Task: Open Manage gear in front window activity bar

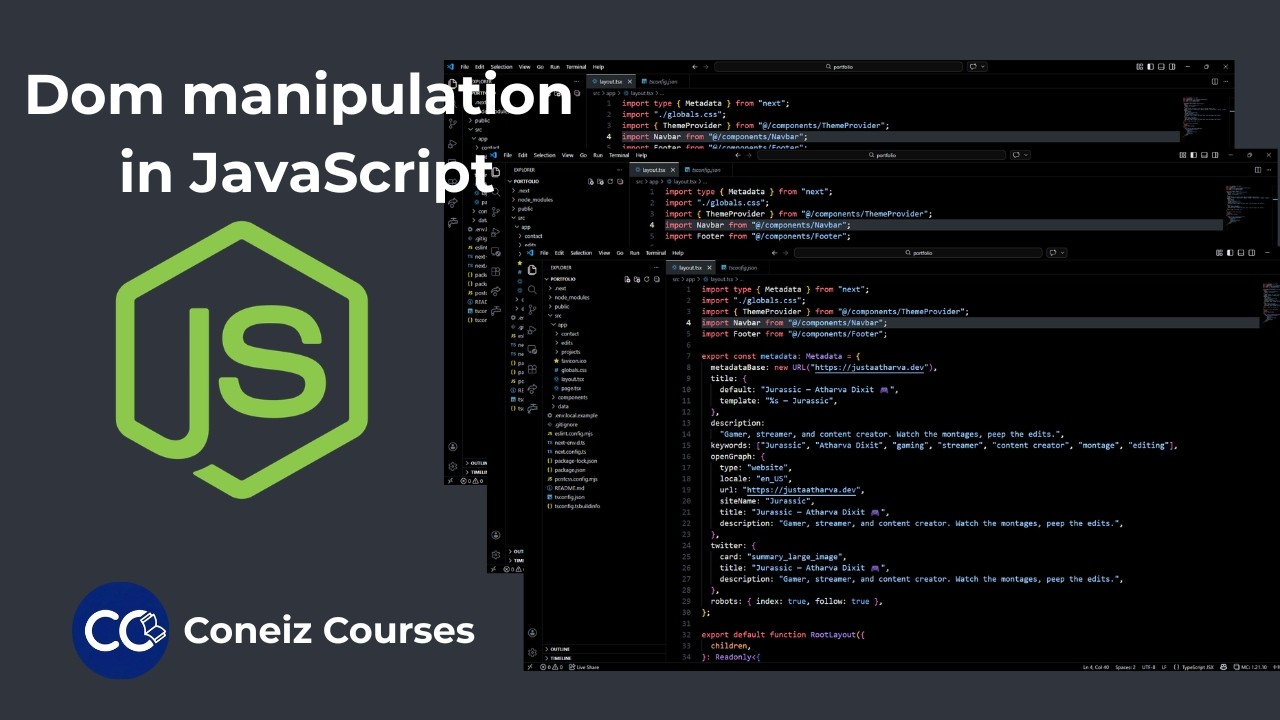Action: pyautogui.click(x=532, y=652)
